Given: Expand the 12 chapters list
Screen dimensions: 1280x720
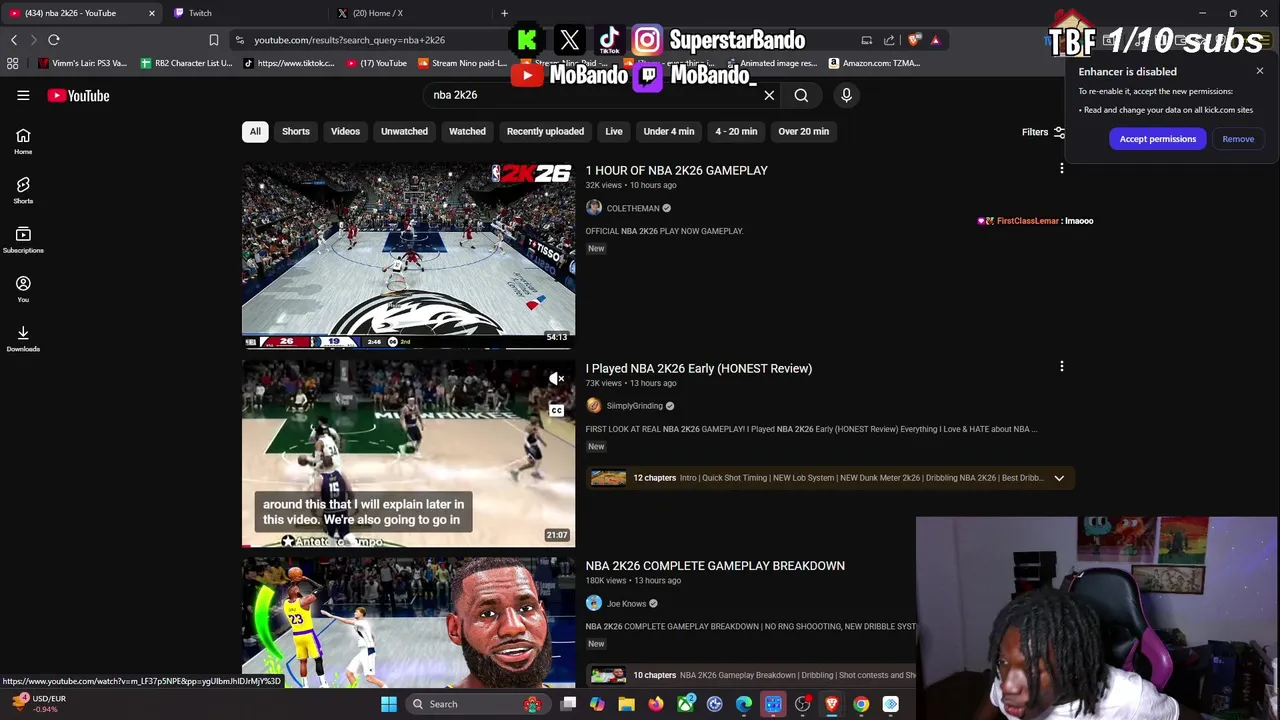Looking at the screenshot, I should (x=1059, y=478).
